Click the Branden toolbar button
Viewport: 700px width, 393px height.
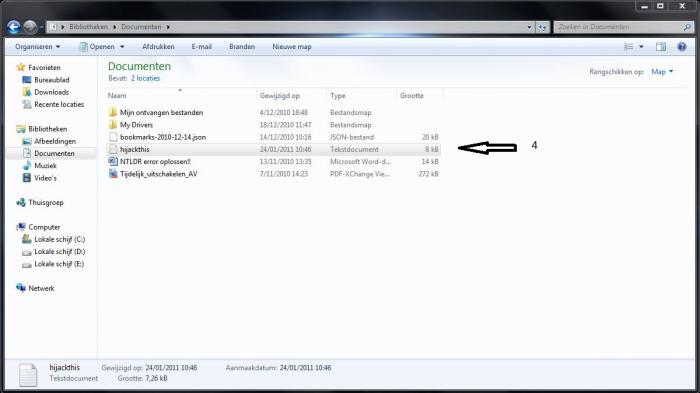coord(242,46)
